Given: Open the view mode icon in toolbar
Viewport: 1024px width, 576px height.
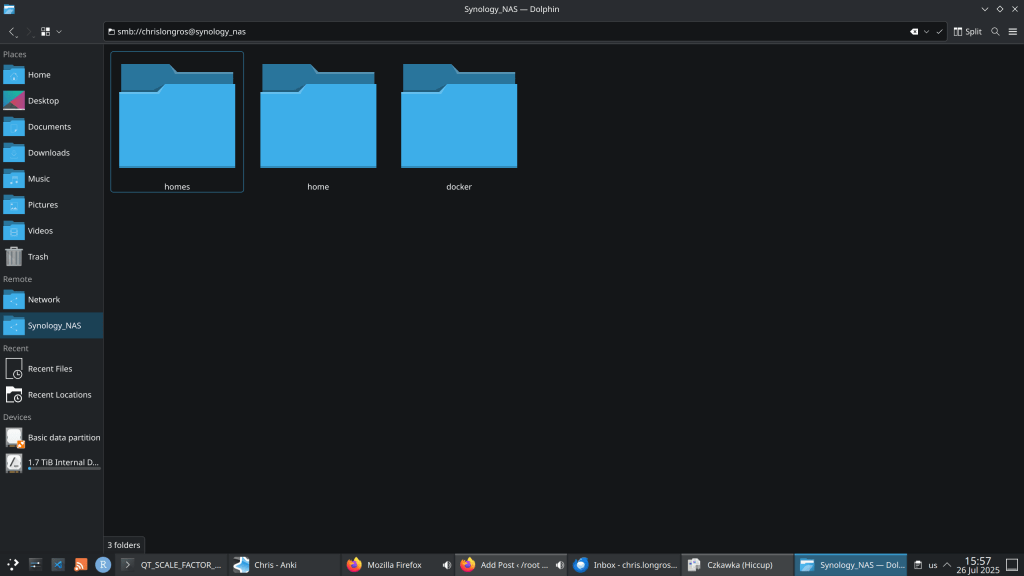Looking at the screenshot, I should pos(46,32).
